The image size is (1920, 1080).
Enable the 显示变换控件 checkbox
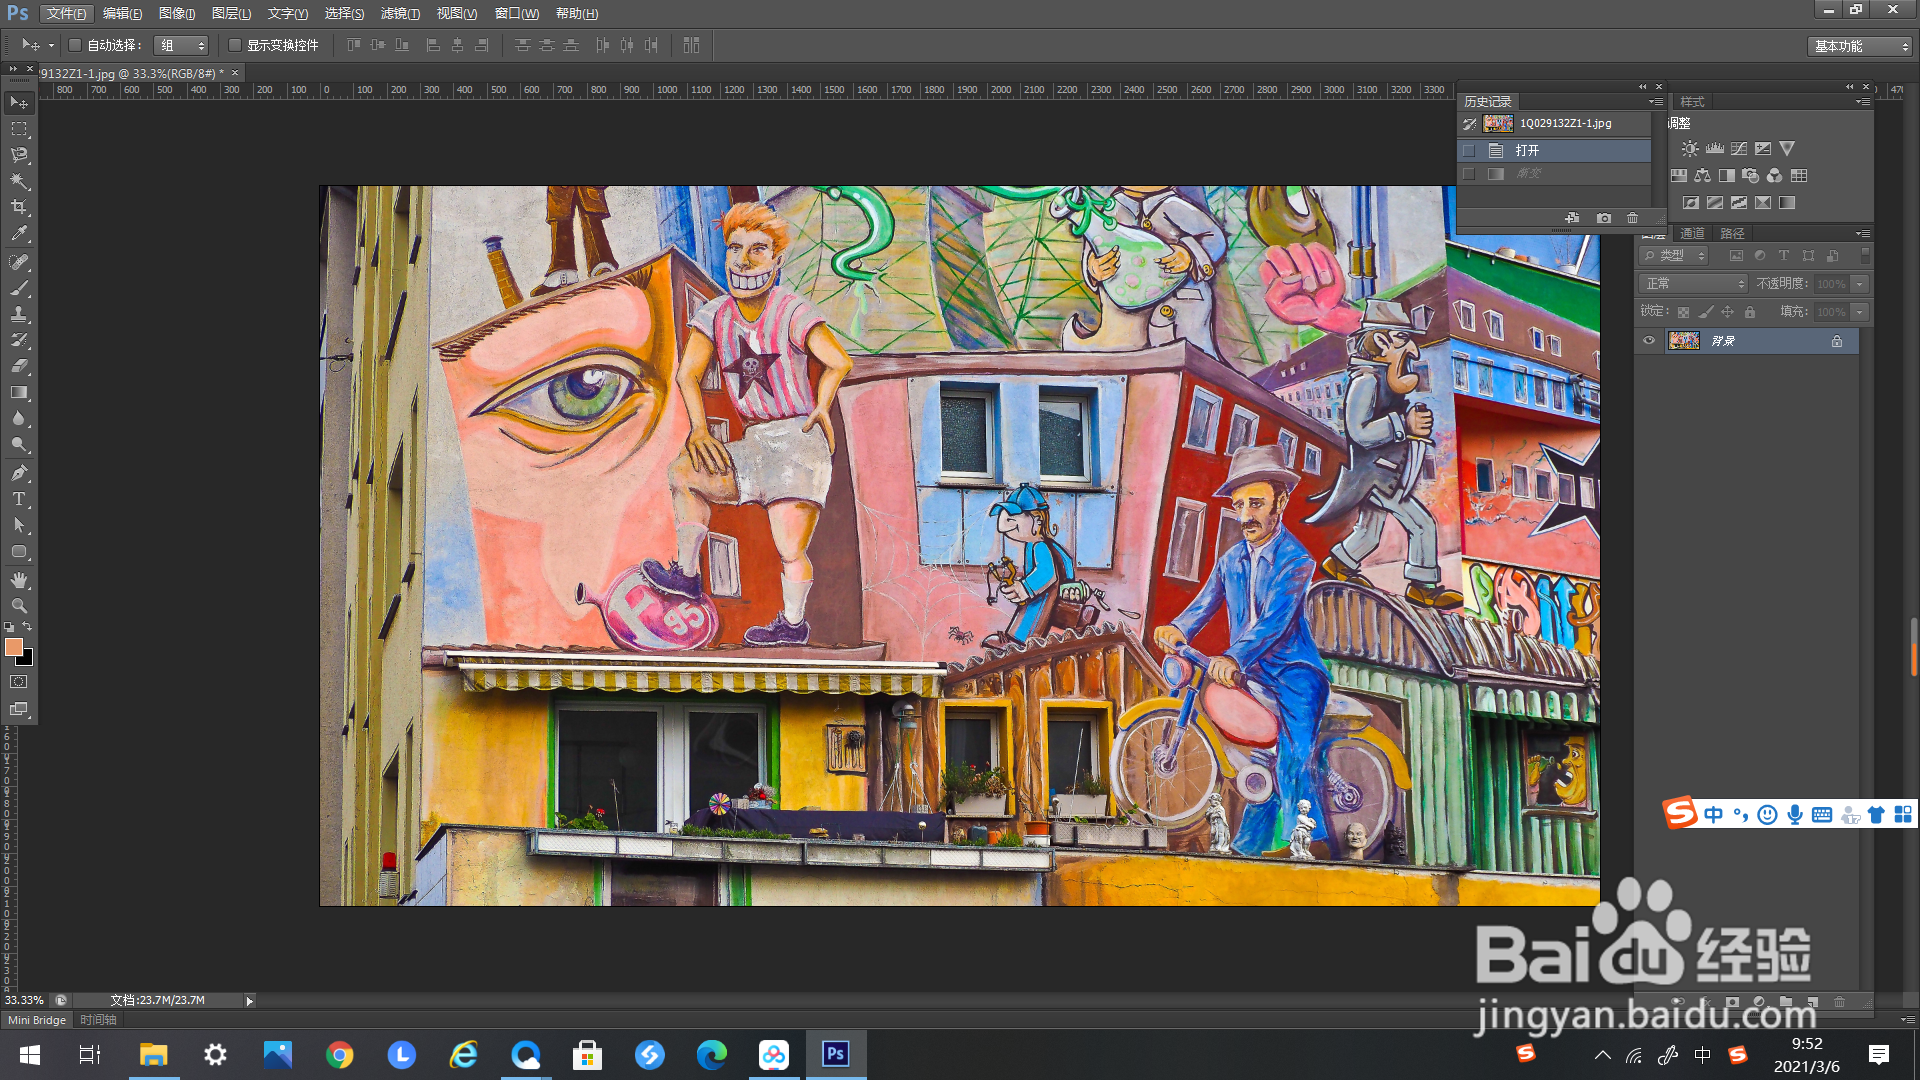[235, 45]
